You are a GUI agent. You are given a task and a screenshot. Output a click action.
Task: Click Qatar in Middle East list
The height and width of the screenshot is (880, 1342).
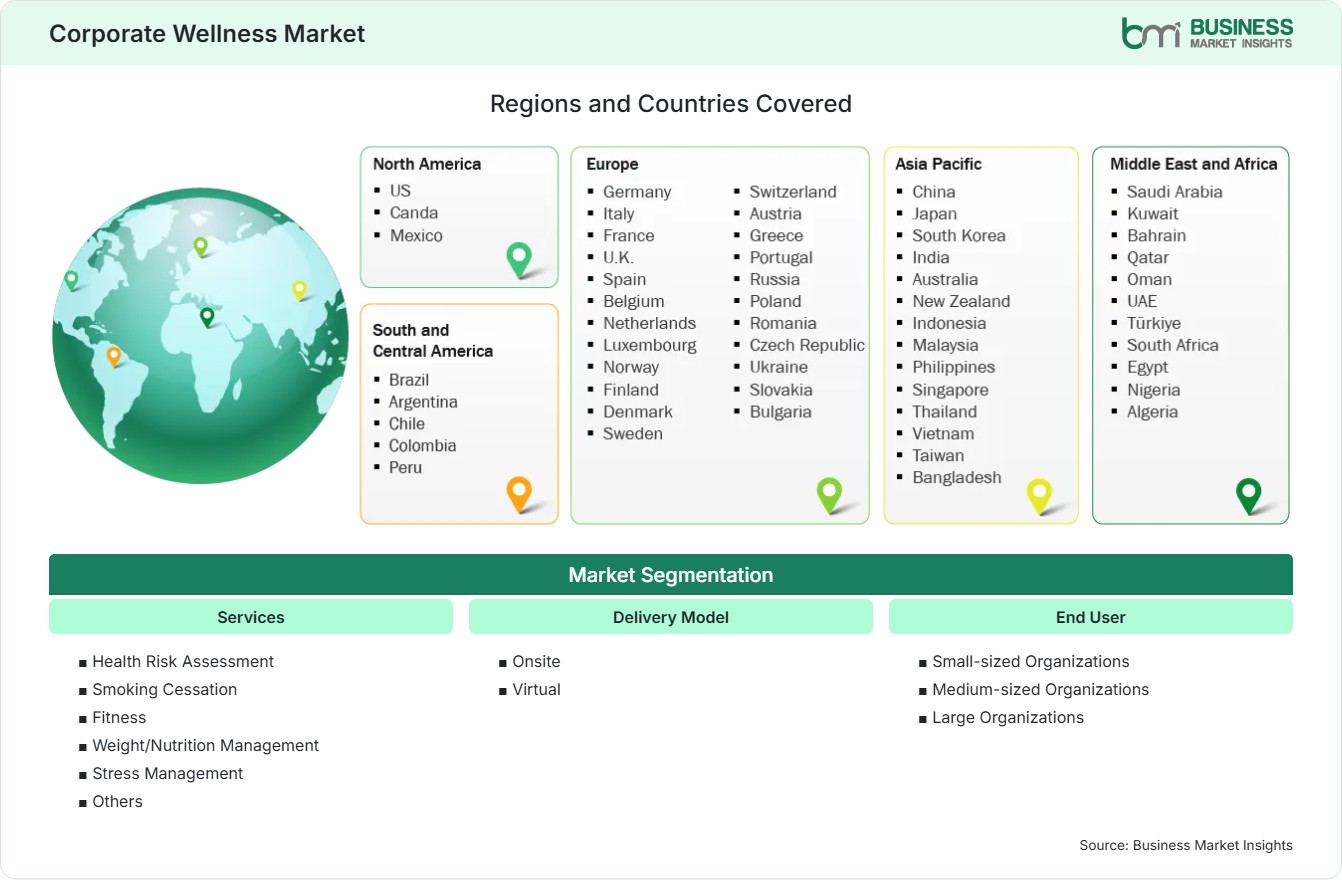click(x=1148, y=257)
